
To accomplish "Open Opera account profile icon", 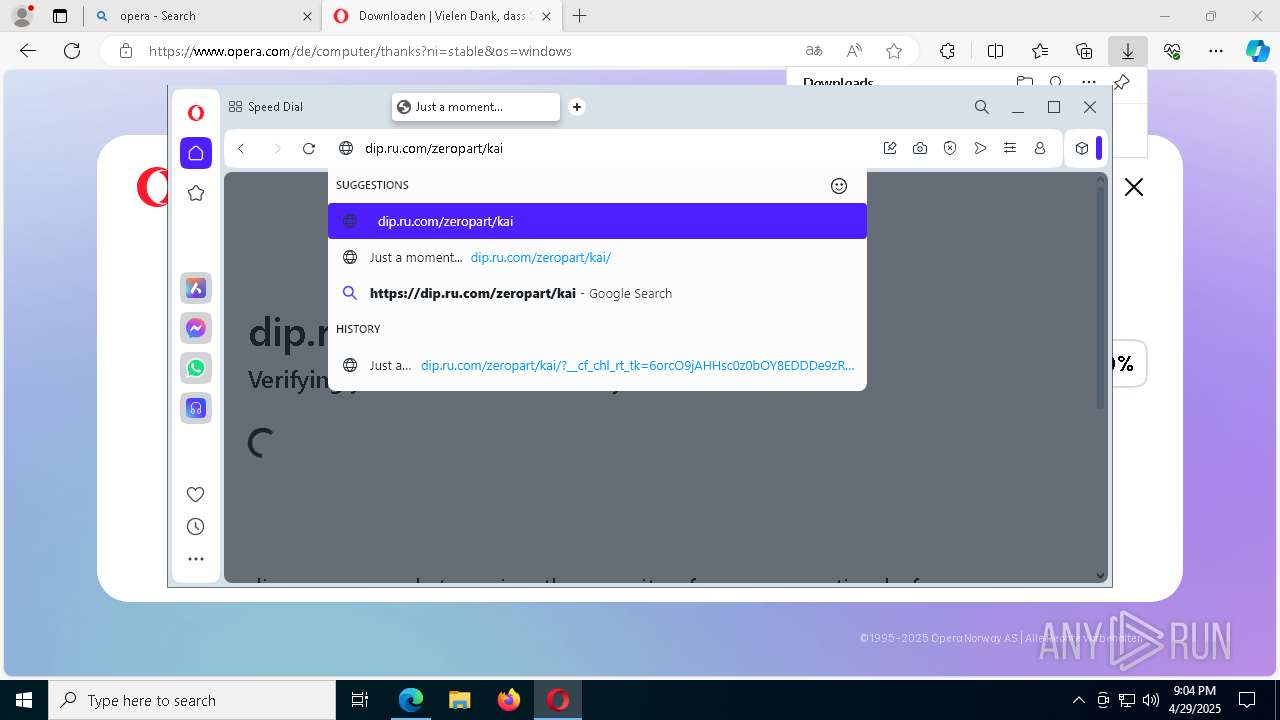I will tap(1040, 148).
